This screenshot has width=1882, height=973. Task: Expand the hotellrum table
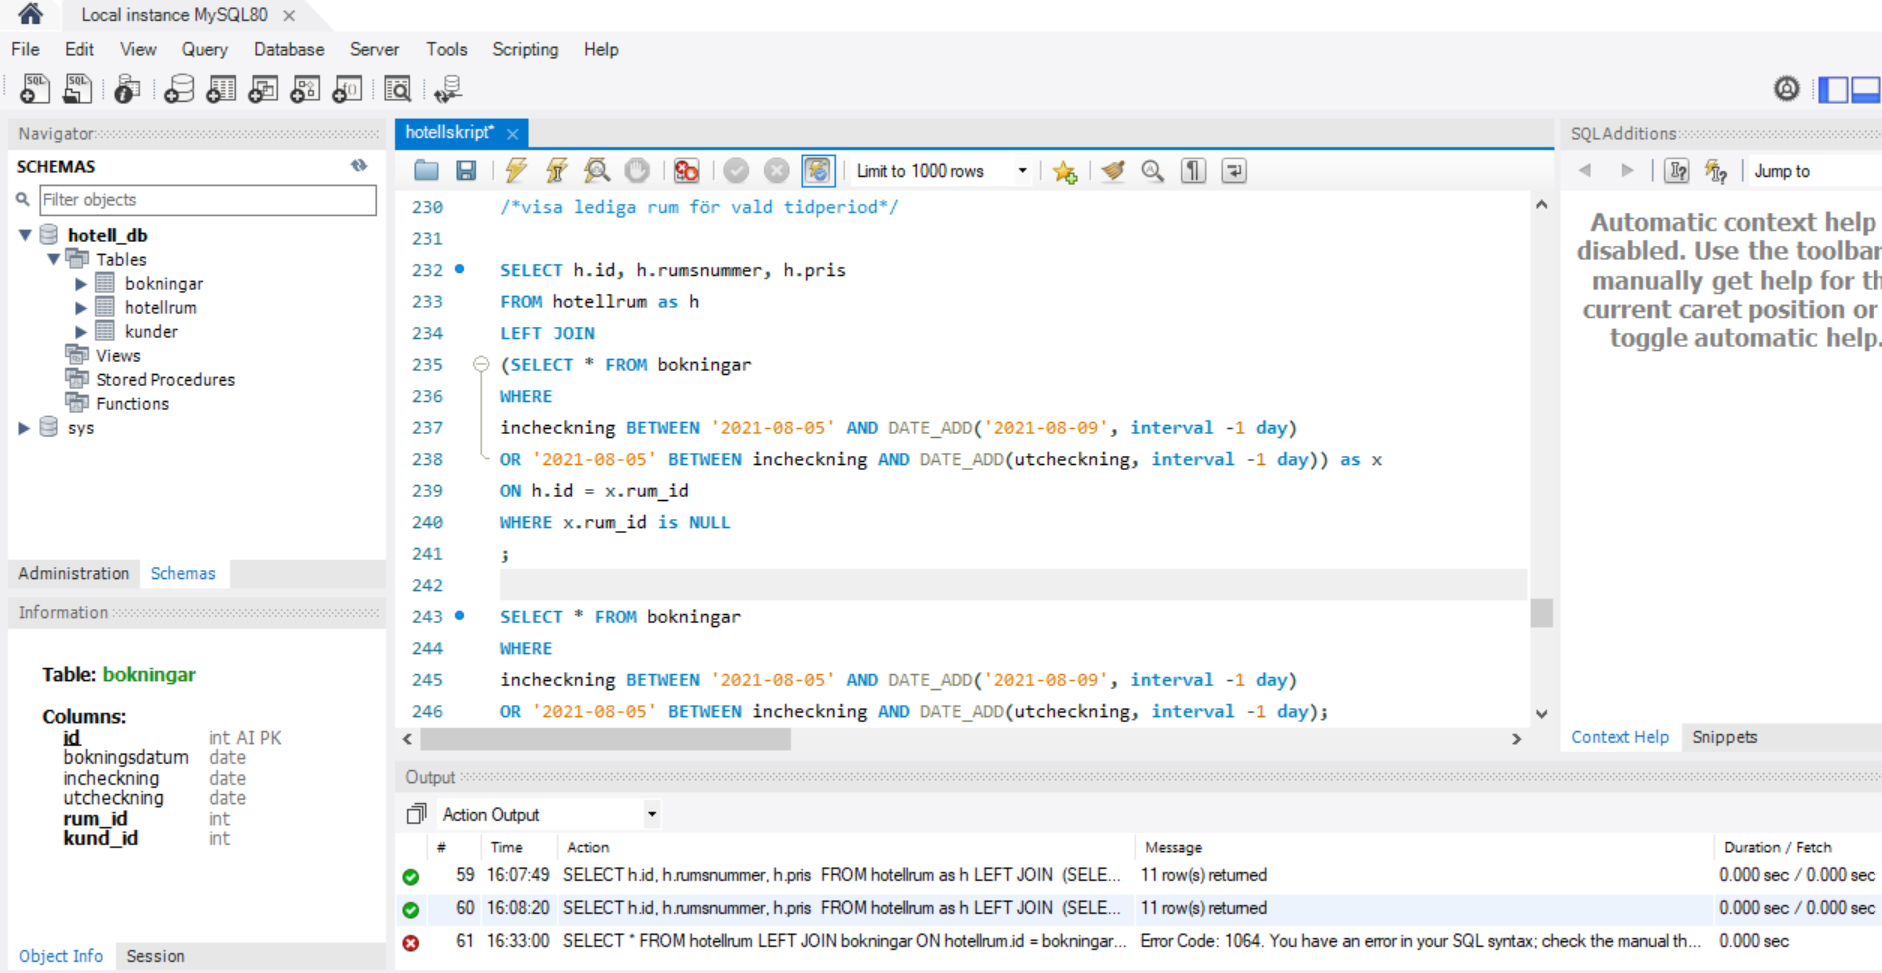81,308
